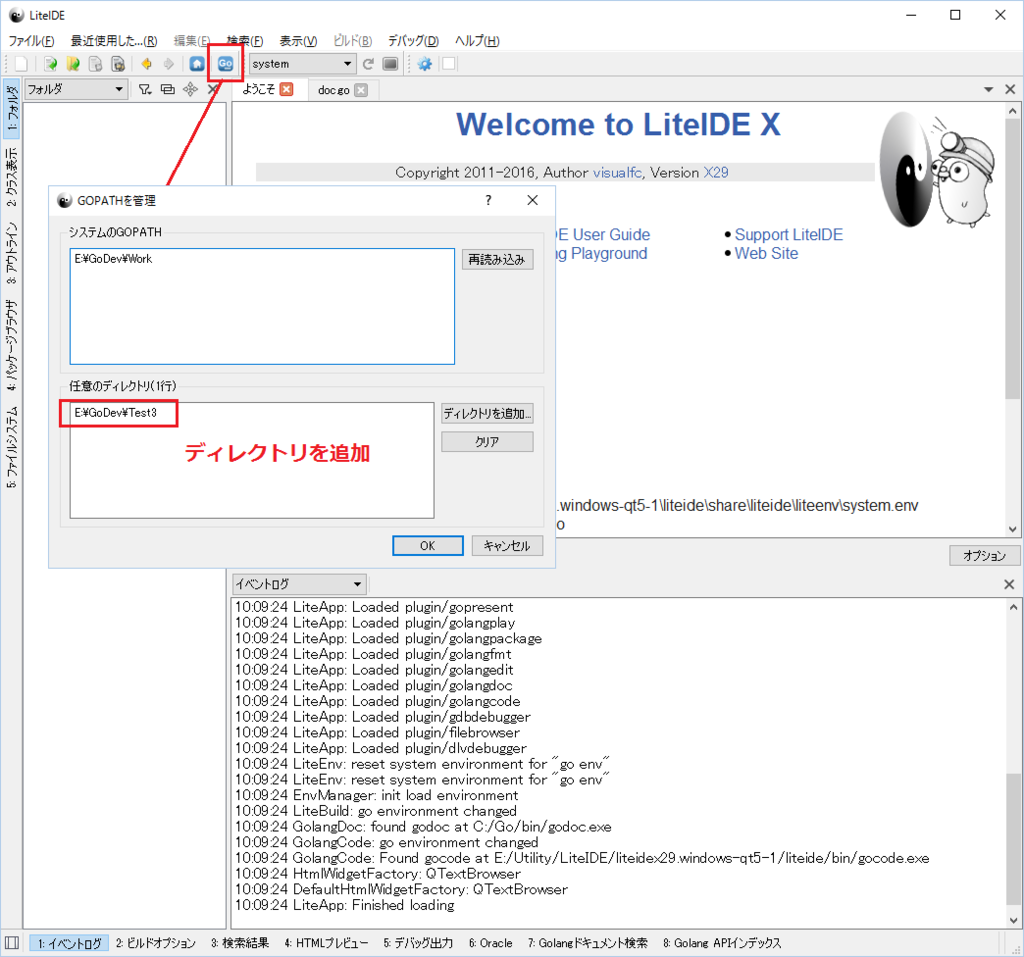Open the system environment dropdown
1024x957 pixels.
(x=302, y=64)
